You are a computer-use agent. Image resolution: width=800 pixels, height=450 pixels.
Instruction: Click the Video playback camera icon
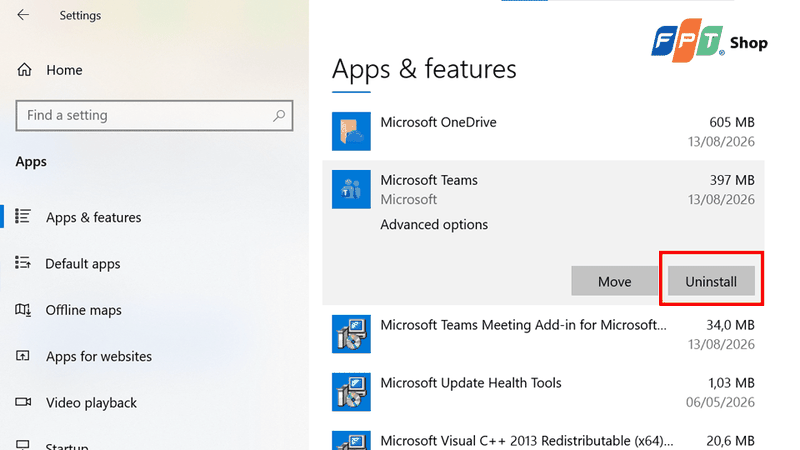click(x=23, y=402)
